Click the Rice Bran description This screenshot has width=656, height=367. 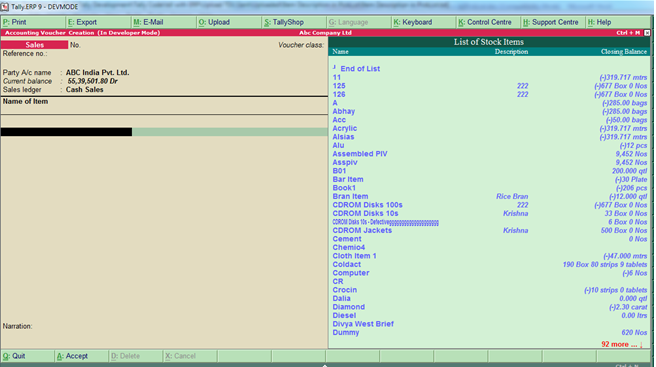coord(512,196)
